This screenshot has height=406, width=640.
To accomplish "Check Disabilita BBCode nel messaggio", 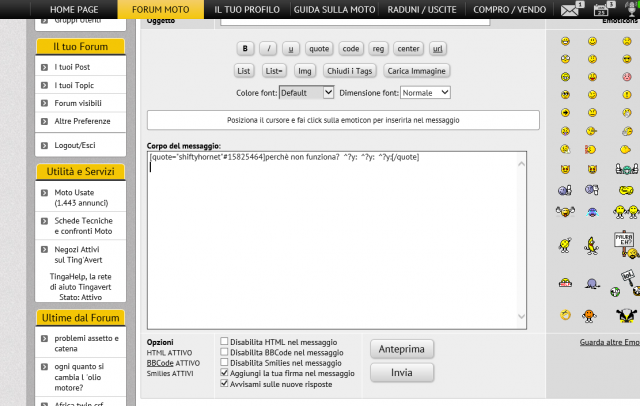I will click(225, 352).
